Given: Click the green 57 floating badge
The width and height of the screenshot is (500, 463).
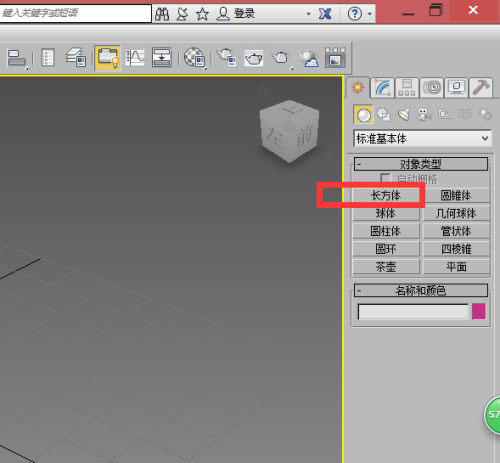Looking at the screenshot, I should [493, 415].
